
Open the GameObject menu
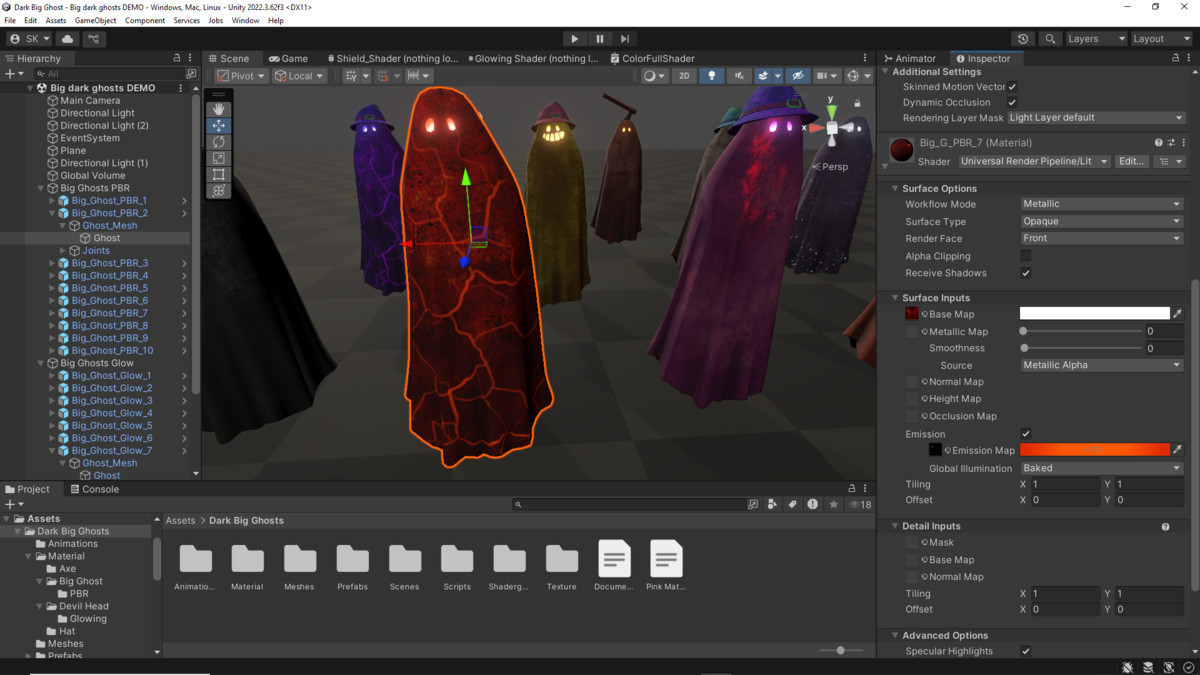tap(94, 19)
